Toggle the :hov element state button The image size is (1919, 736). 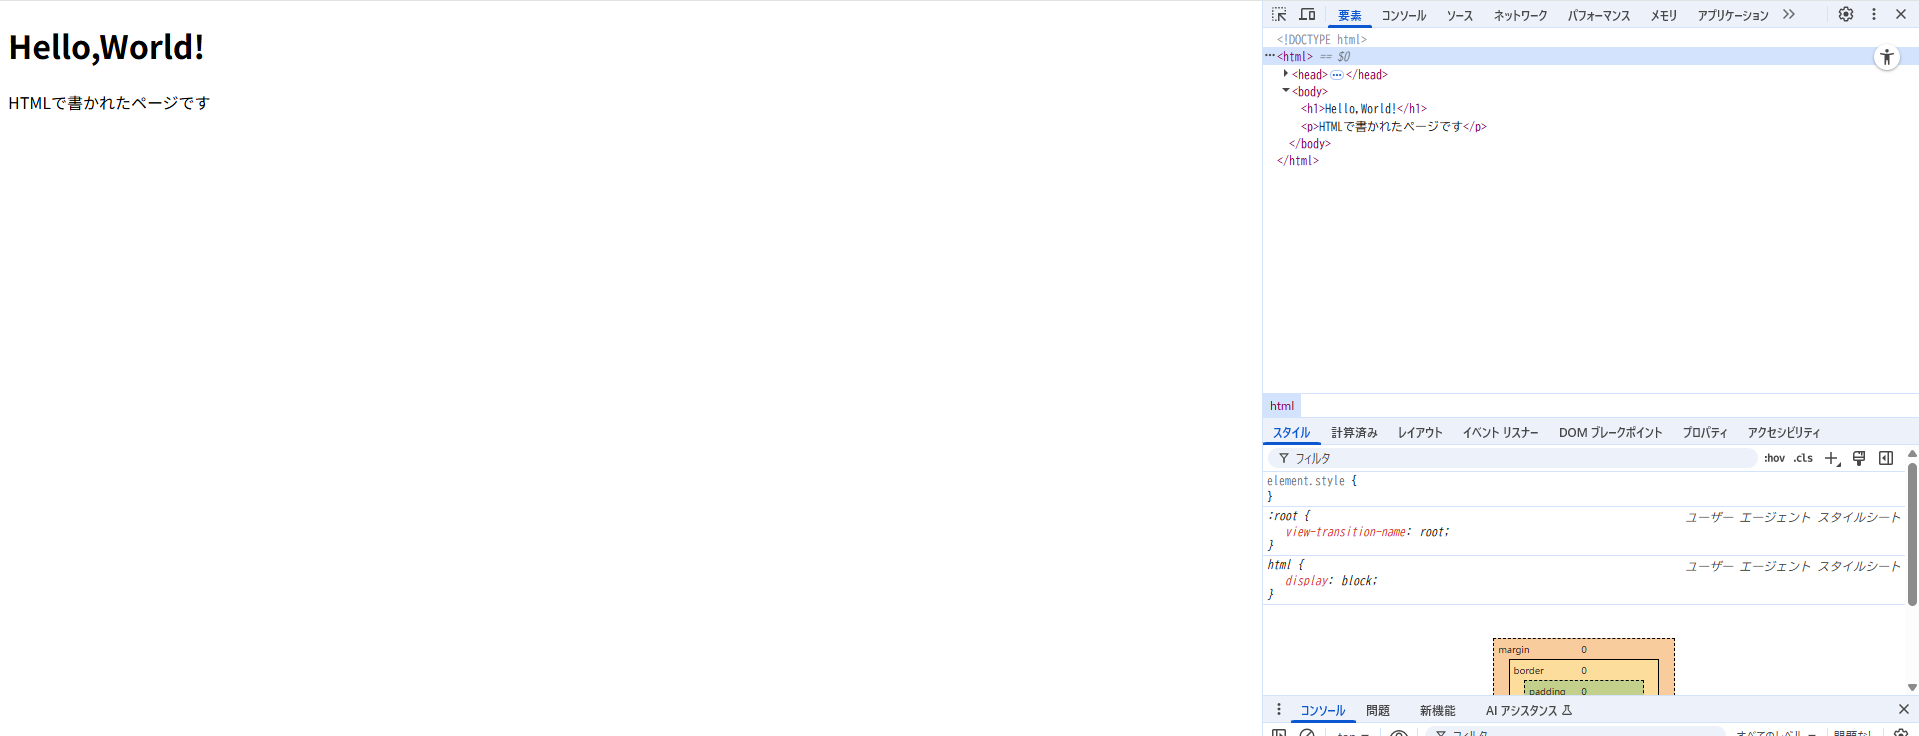point(1774,458)
